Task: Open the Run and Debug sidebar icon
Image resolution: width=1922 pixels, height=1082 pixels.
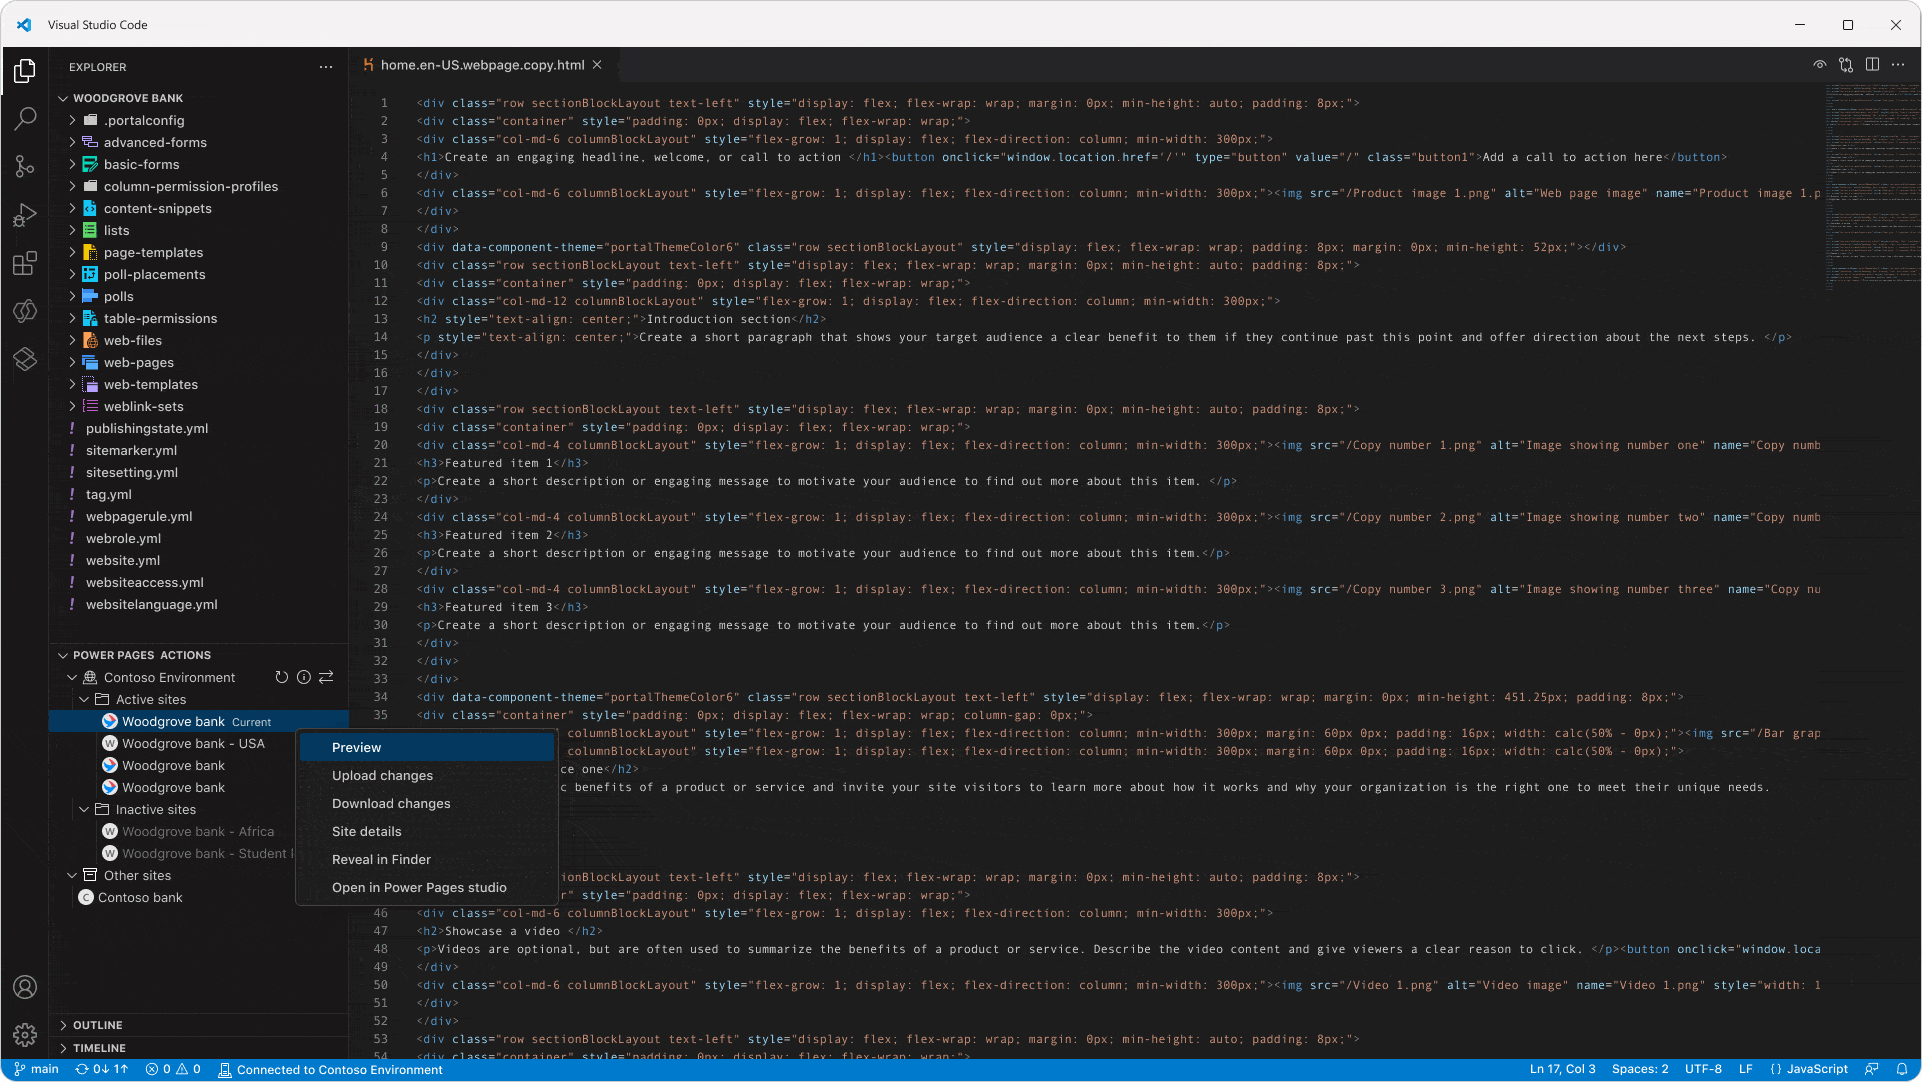Action: pos(25,215)
